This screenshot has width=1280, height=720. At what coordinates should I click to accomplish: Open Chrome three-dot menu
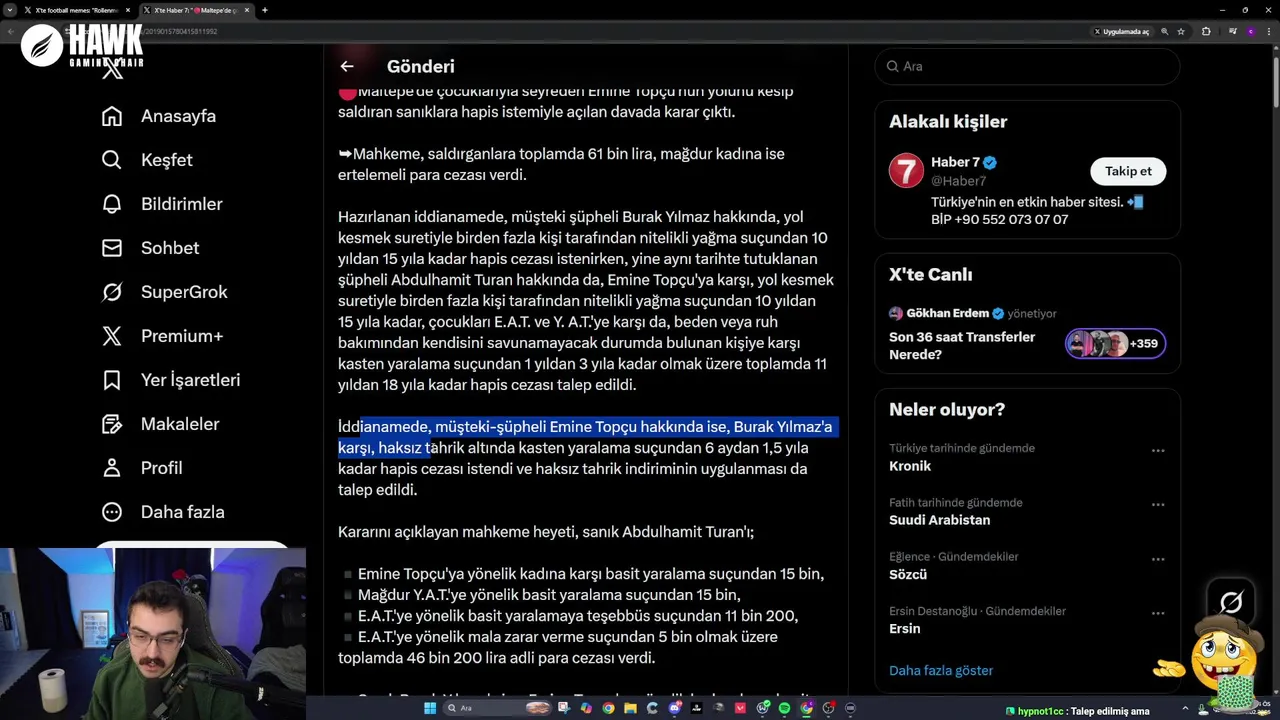(x=1268, y=31)
